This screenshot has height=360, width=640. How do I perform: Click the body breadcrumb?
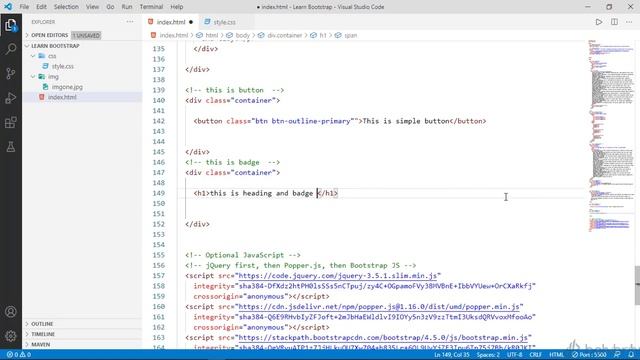tap(242, 36)
